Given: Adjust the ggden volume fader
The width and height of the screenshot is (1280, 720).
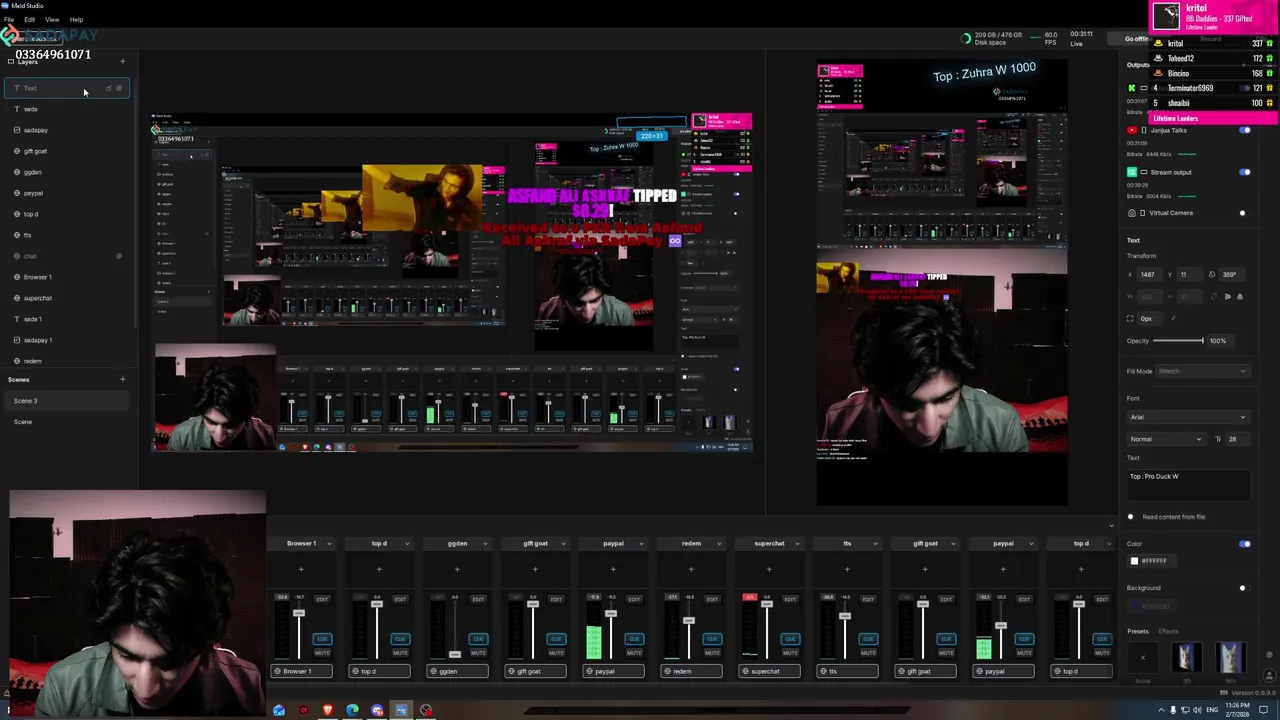Looking at the screenshot, I should (x=454, y=653).
